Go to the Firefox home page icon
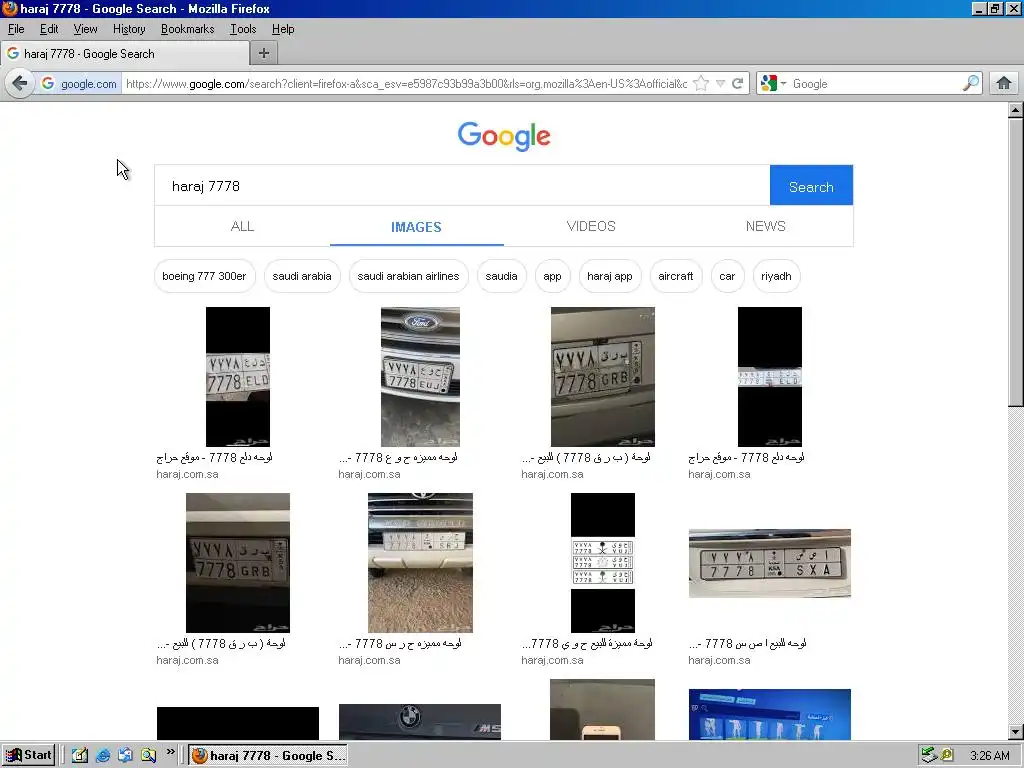1024x768 pixels. click(x=1004, y=84)
